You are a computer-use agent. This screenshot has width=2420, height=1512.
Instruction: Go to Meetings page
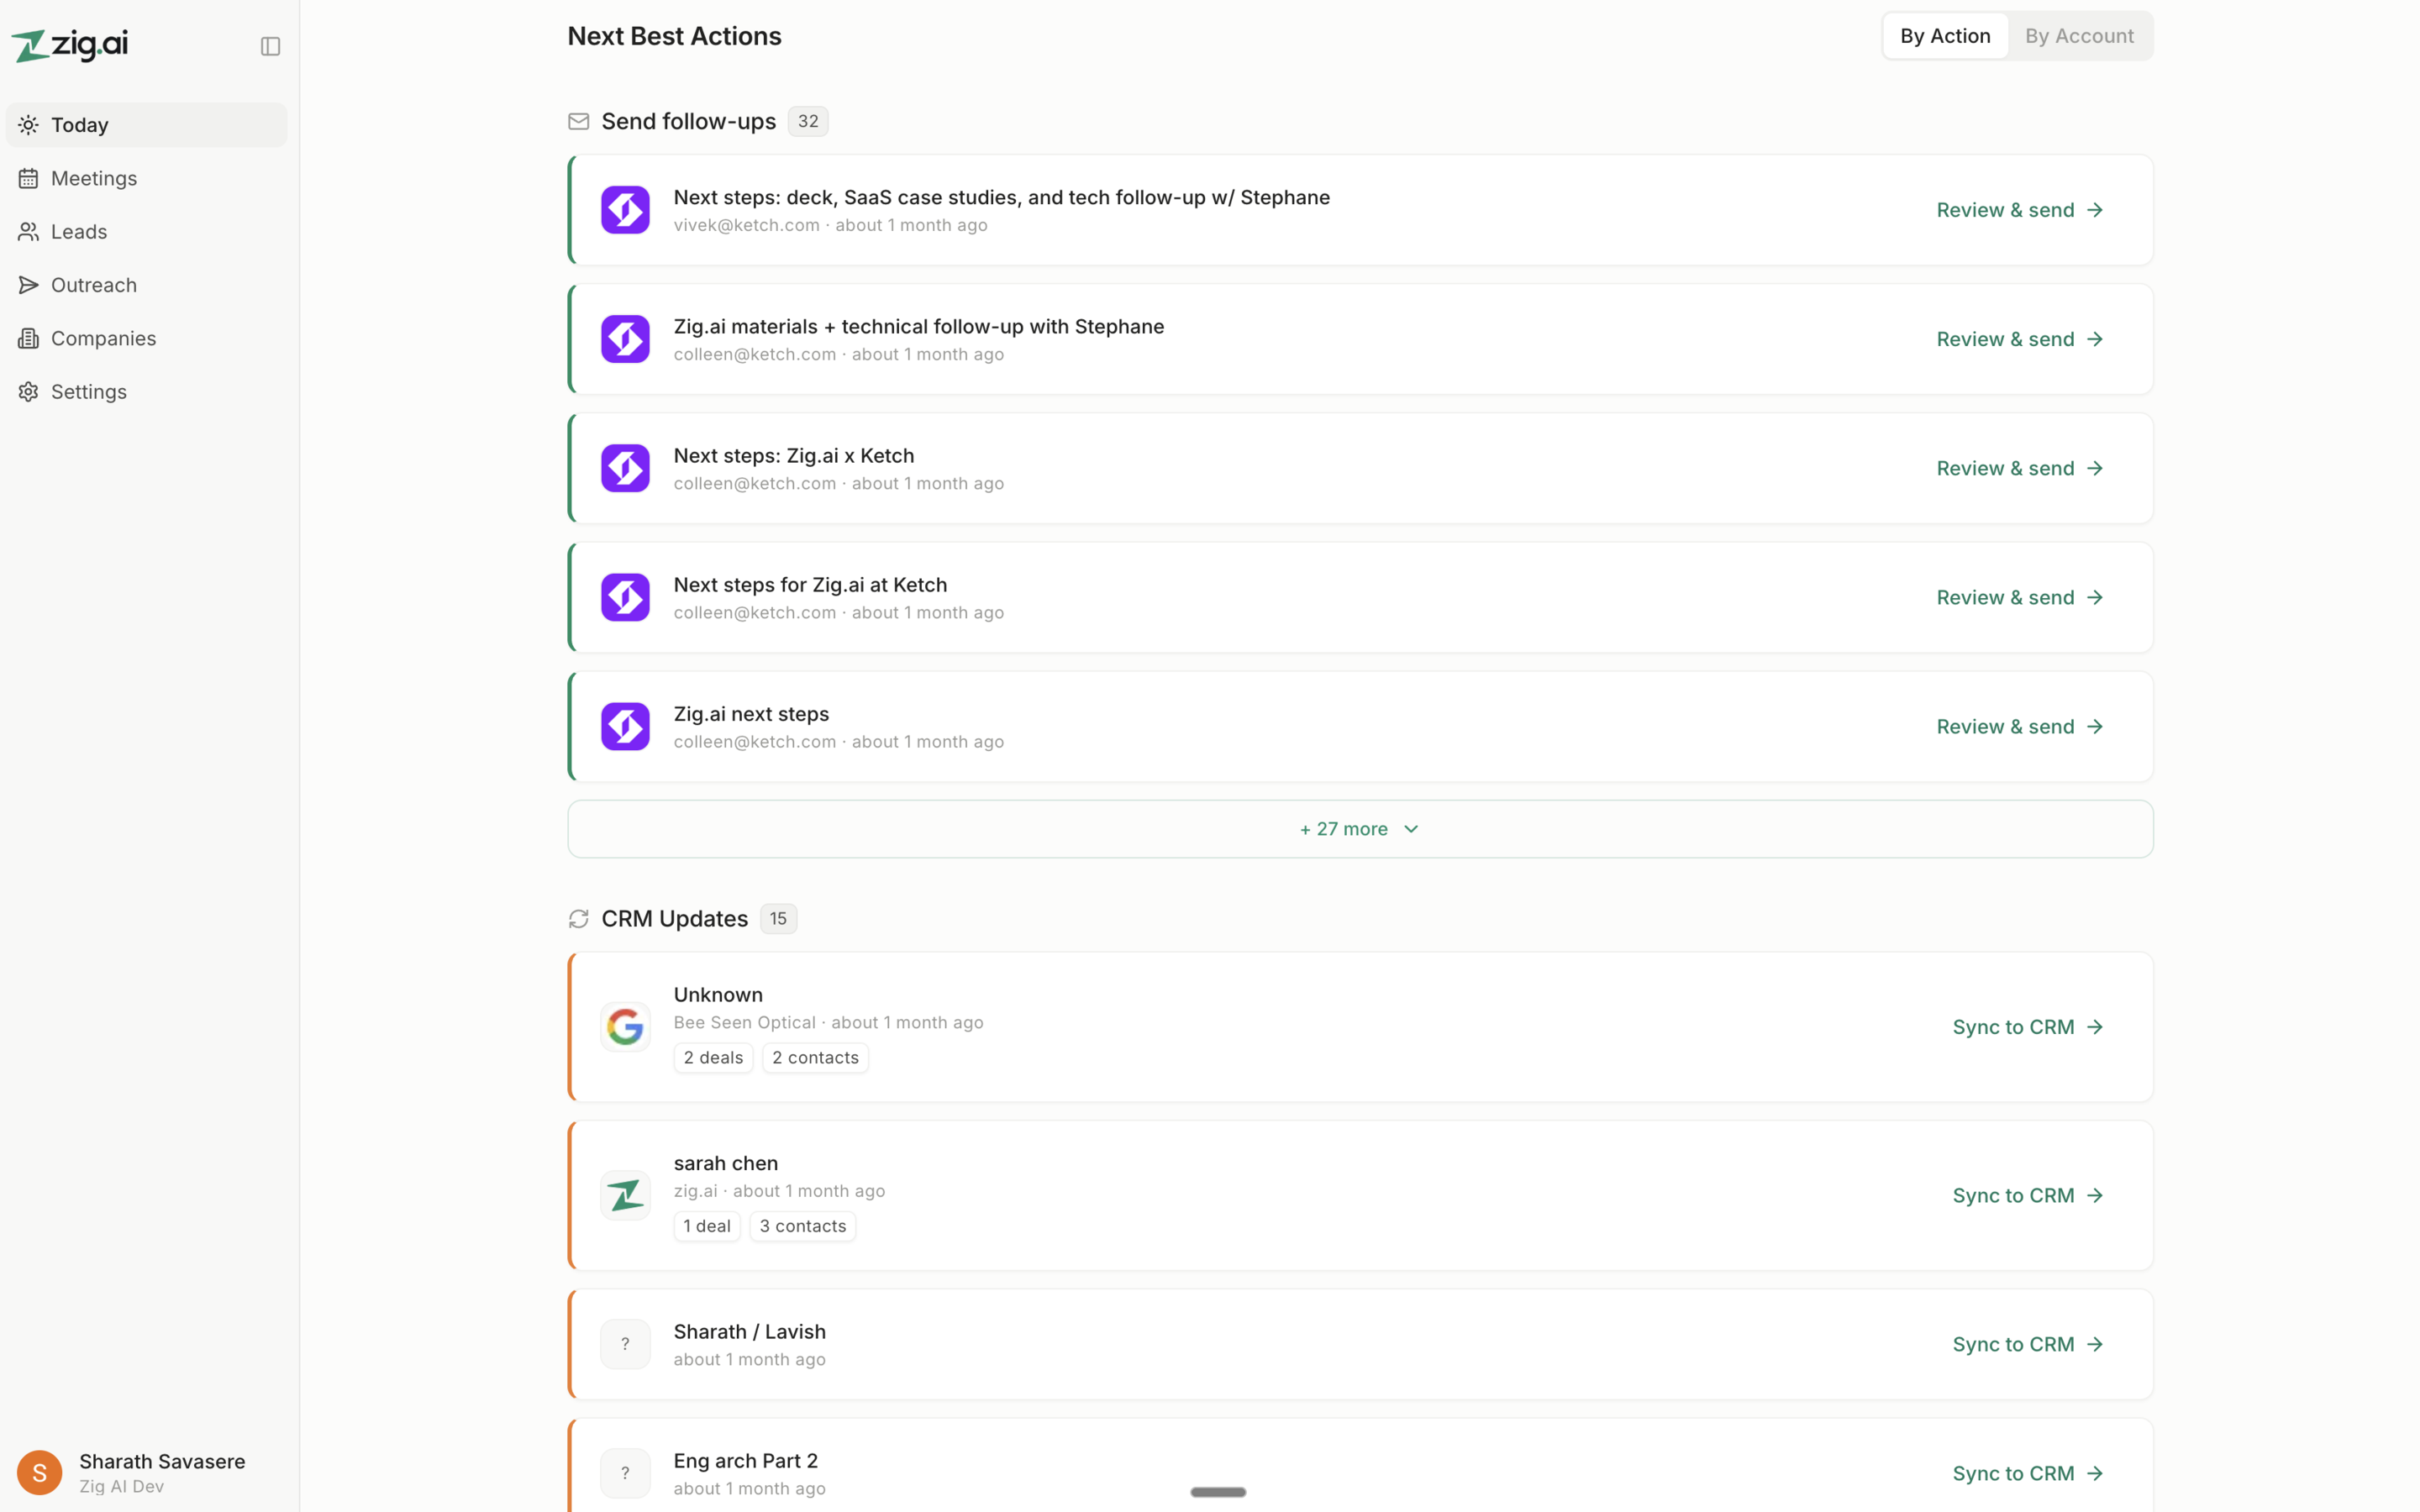click(146, 178)
